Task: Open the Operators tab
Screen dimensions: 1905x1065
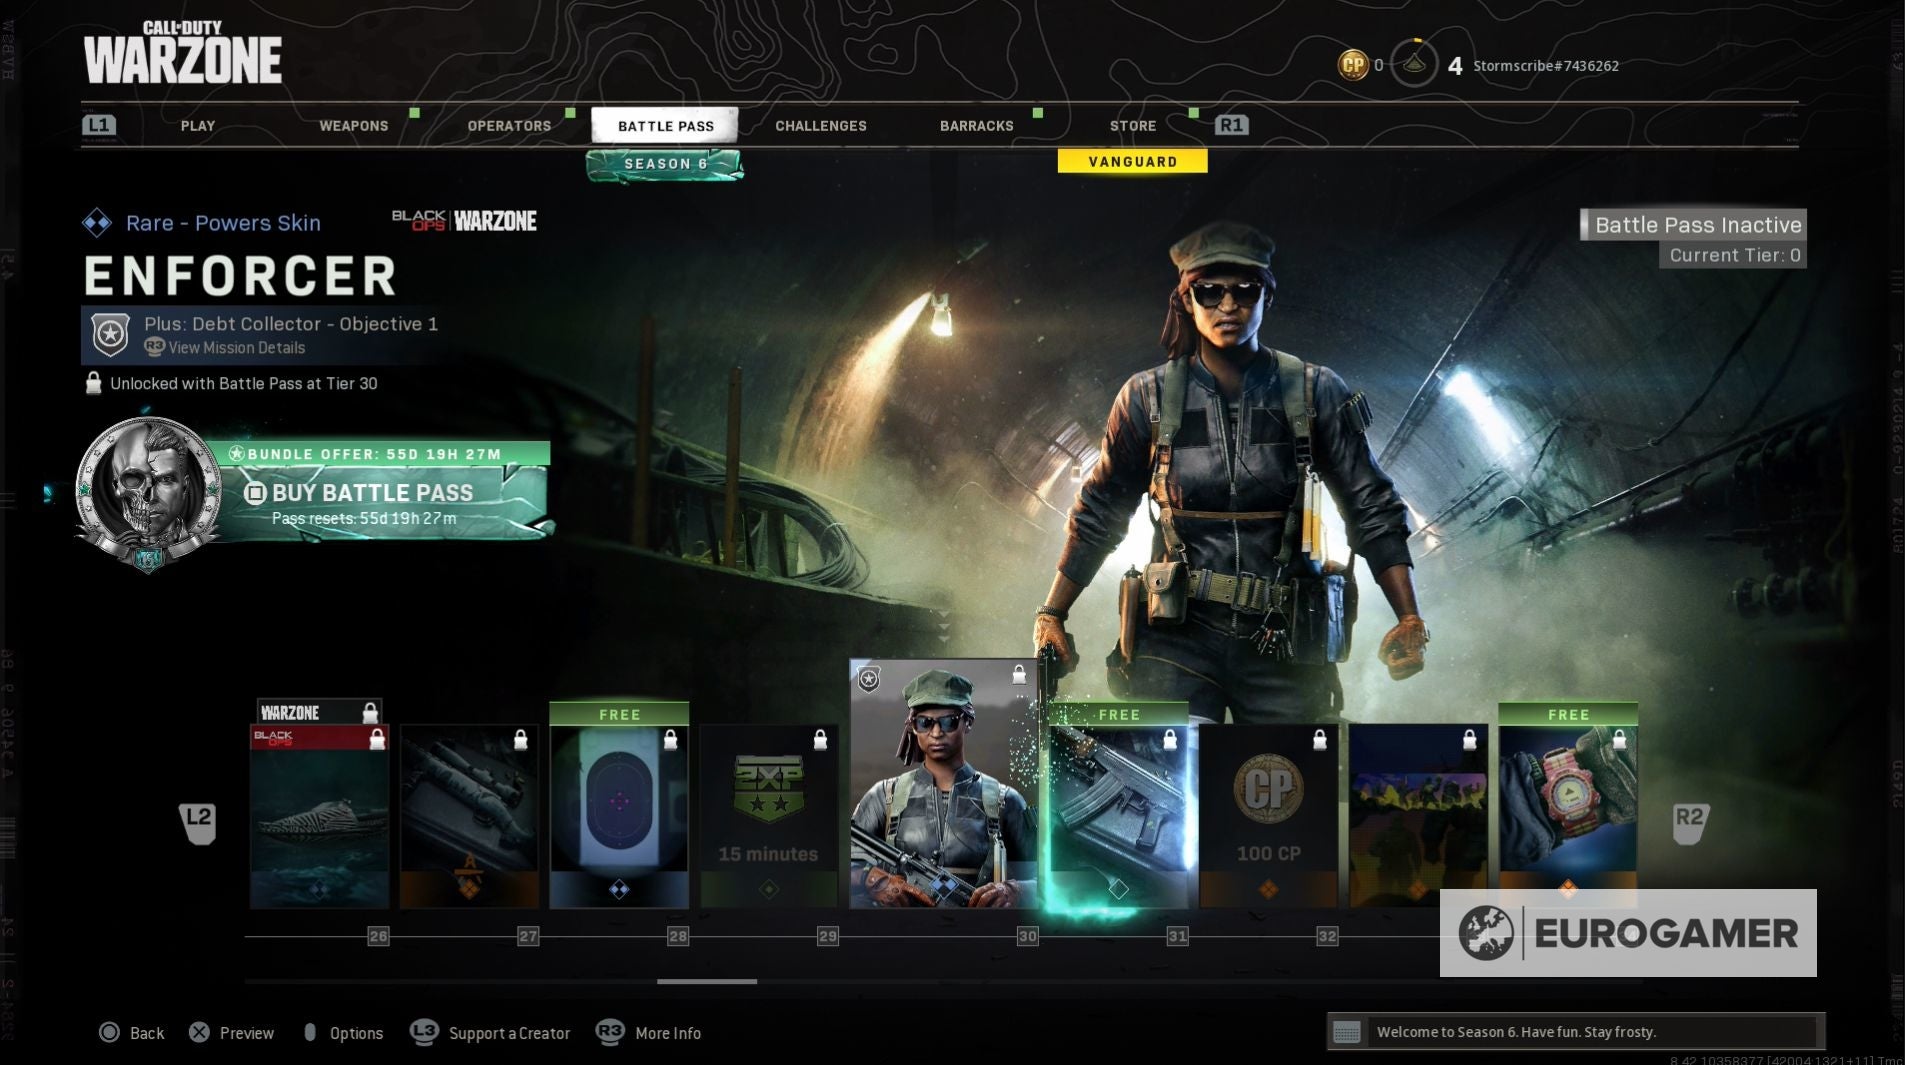Action: [x=509, y=126]
